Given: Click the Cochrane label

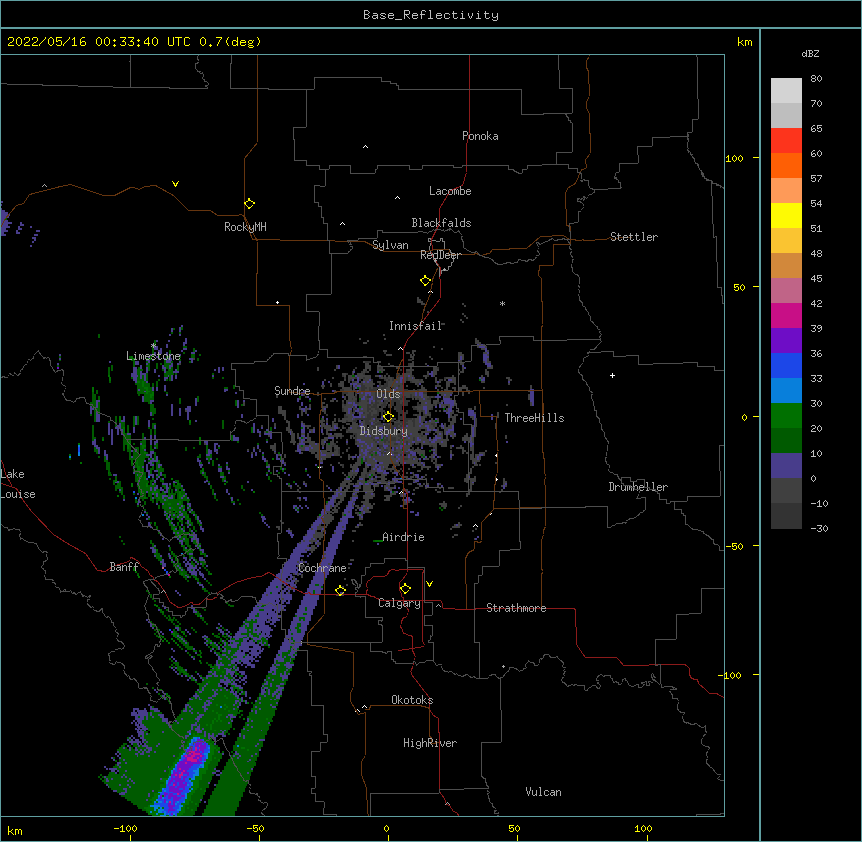Looking at the screenshot, I should (x=322, y=568).
